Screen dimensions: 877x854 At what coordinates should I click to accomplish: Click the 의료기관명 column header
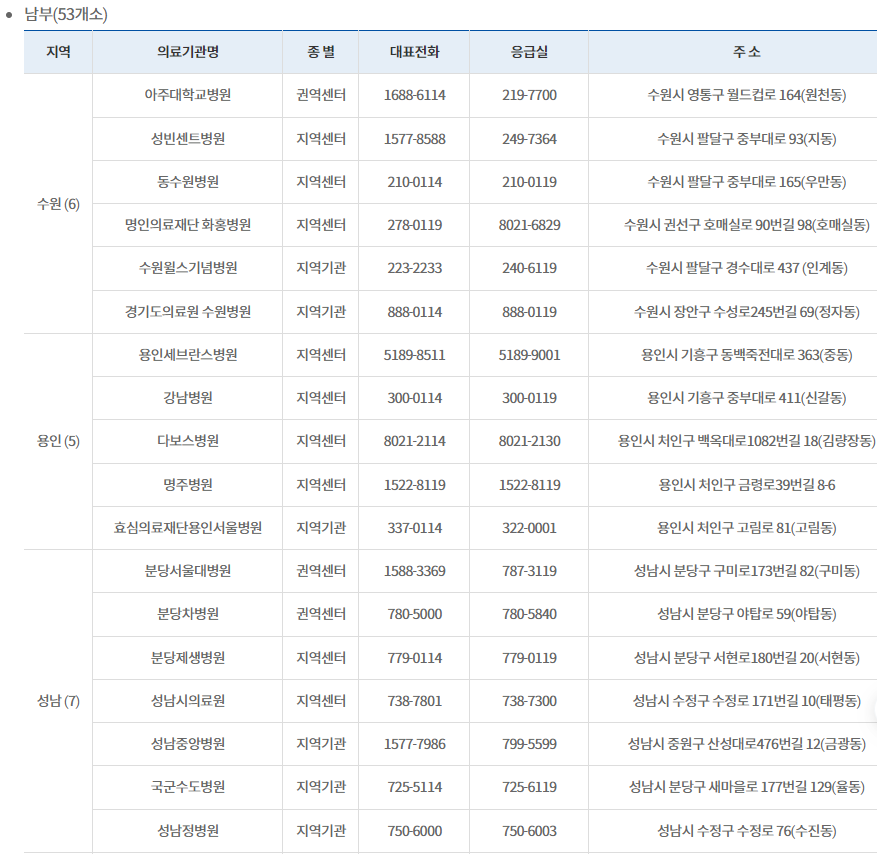coord(187,52)
